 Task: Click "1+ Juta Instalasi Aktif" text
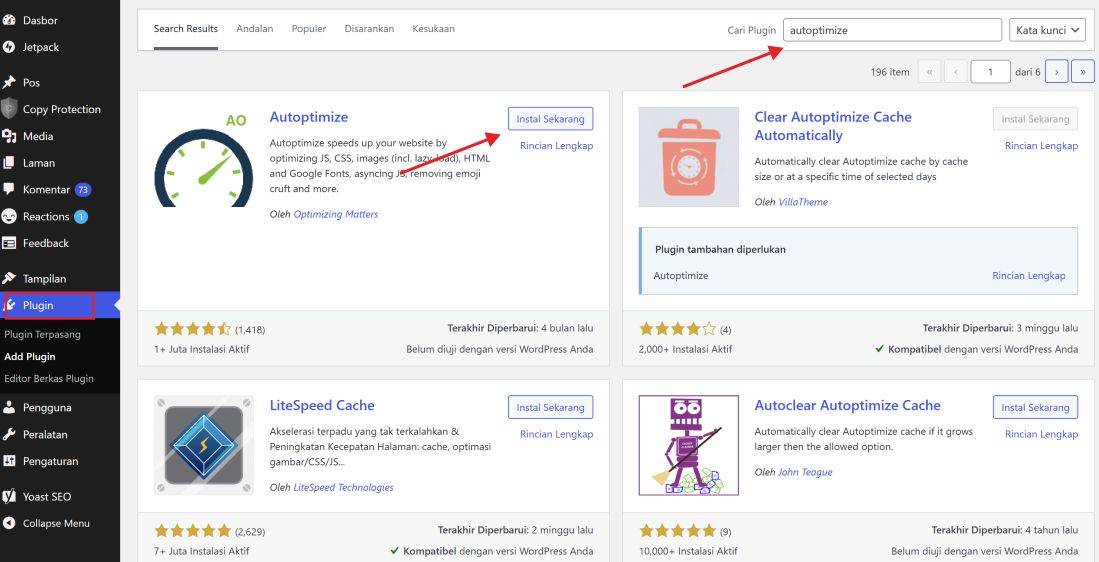point(201,349)
